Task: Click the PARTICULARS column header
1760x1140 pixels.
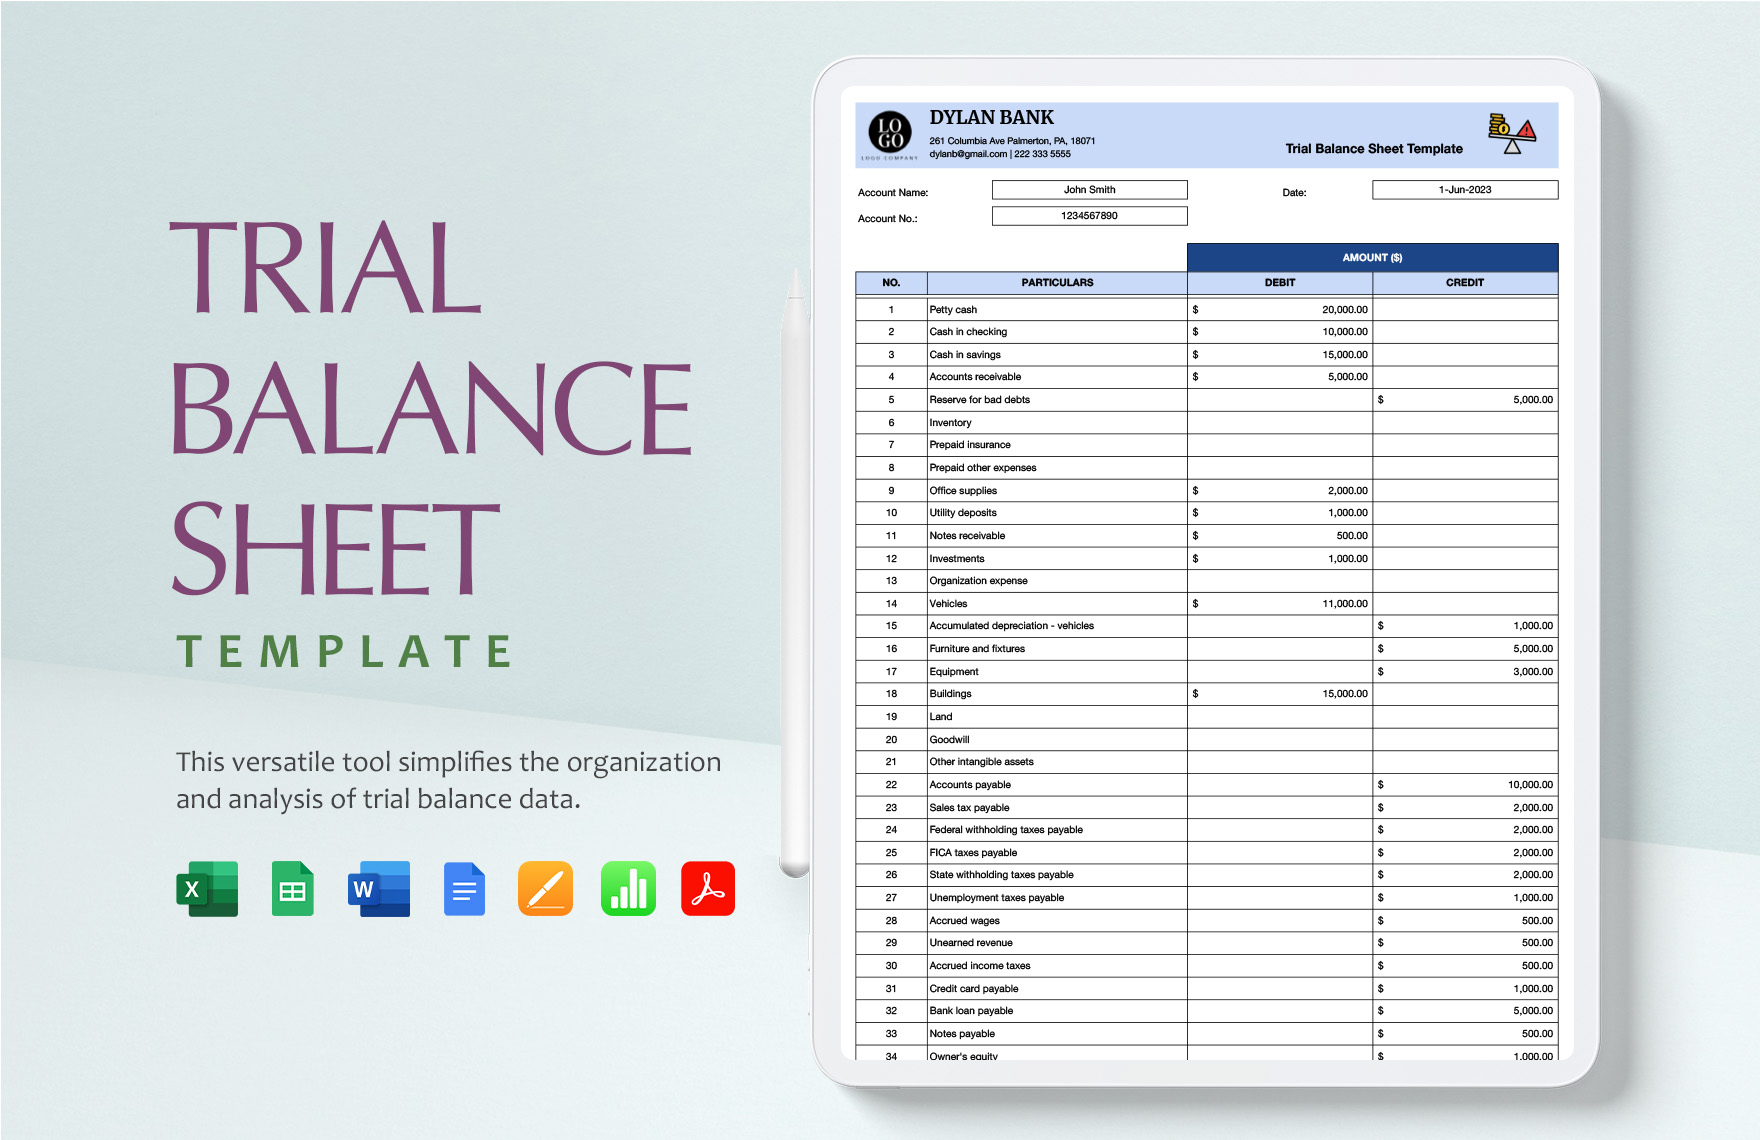Action: point(1055,282)
